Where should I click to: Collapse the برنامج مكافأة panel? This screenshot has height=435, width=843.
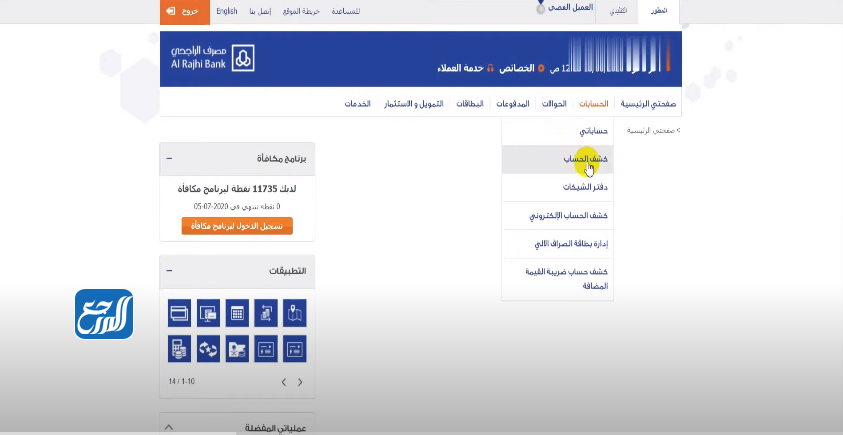tap(169, 159)
